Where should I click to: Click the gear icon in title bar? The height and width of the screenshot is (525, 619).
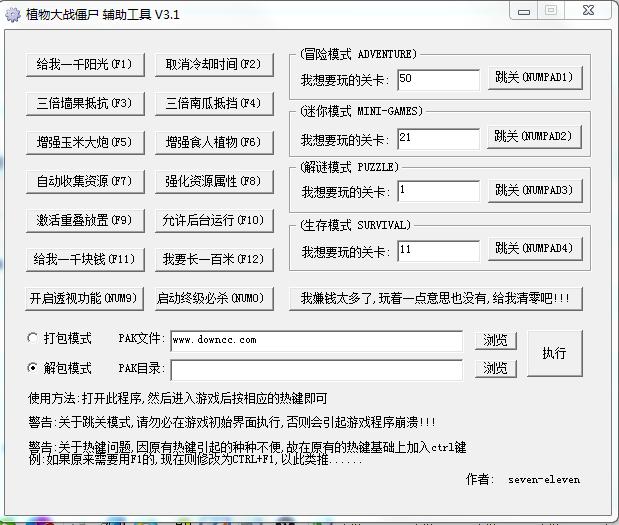(13, 14)
